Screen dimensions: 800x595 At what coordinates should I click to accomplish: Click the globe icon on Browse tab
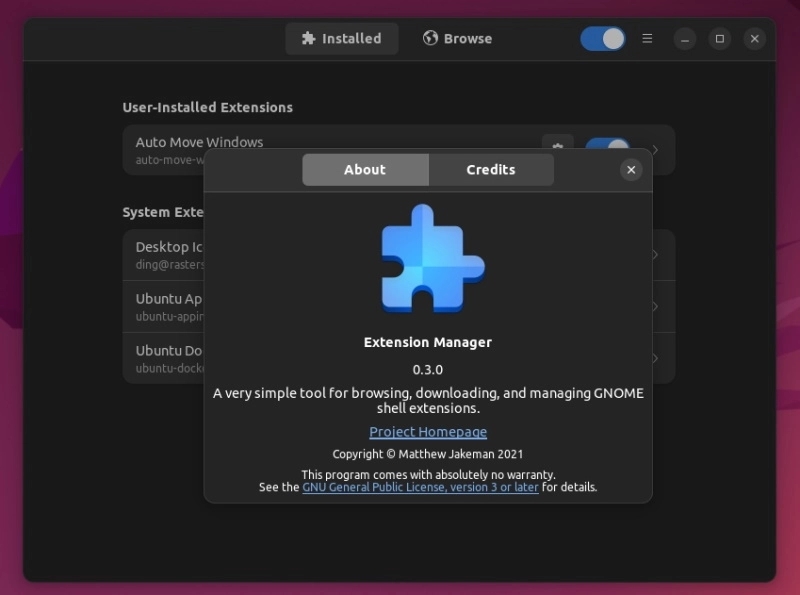point(430,38)
